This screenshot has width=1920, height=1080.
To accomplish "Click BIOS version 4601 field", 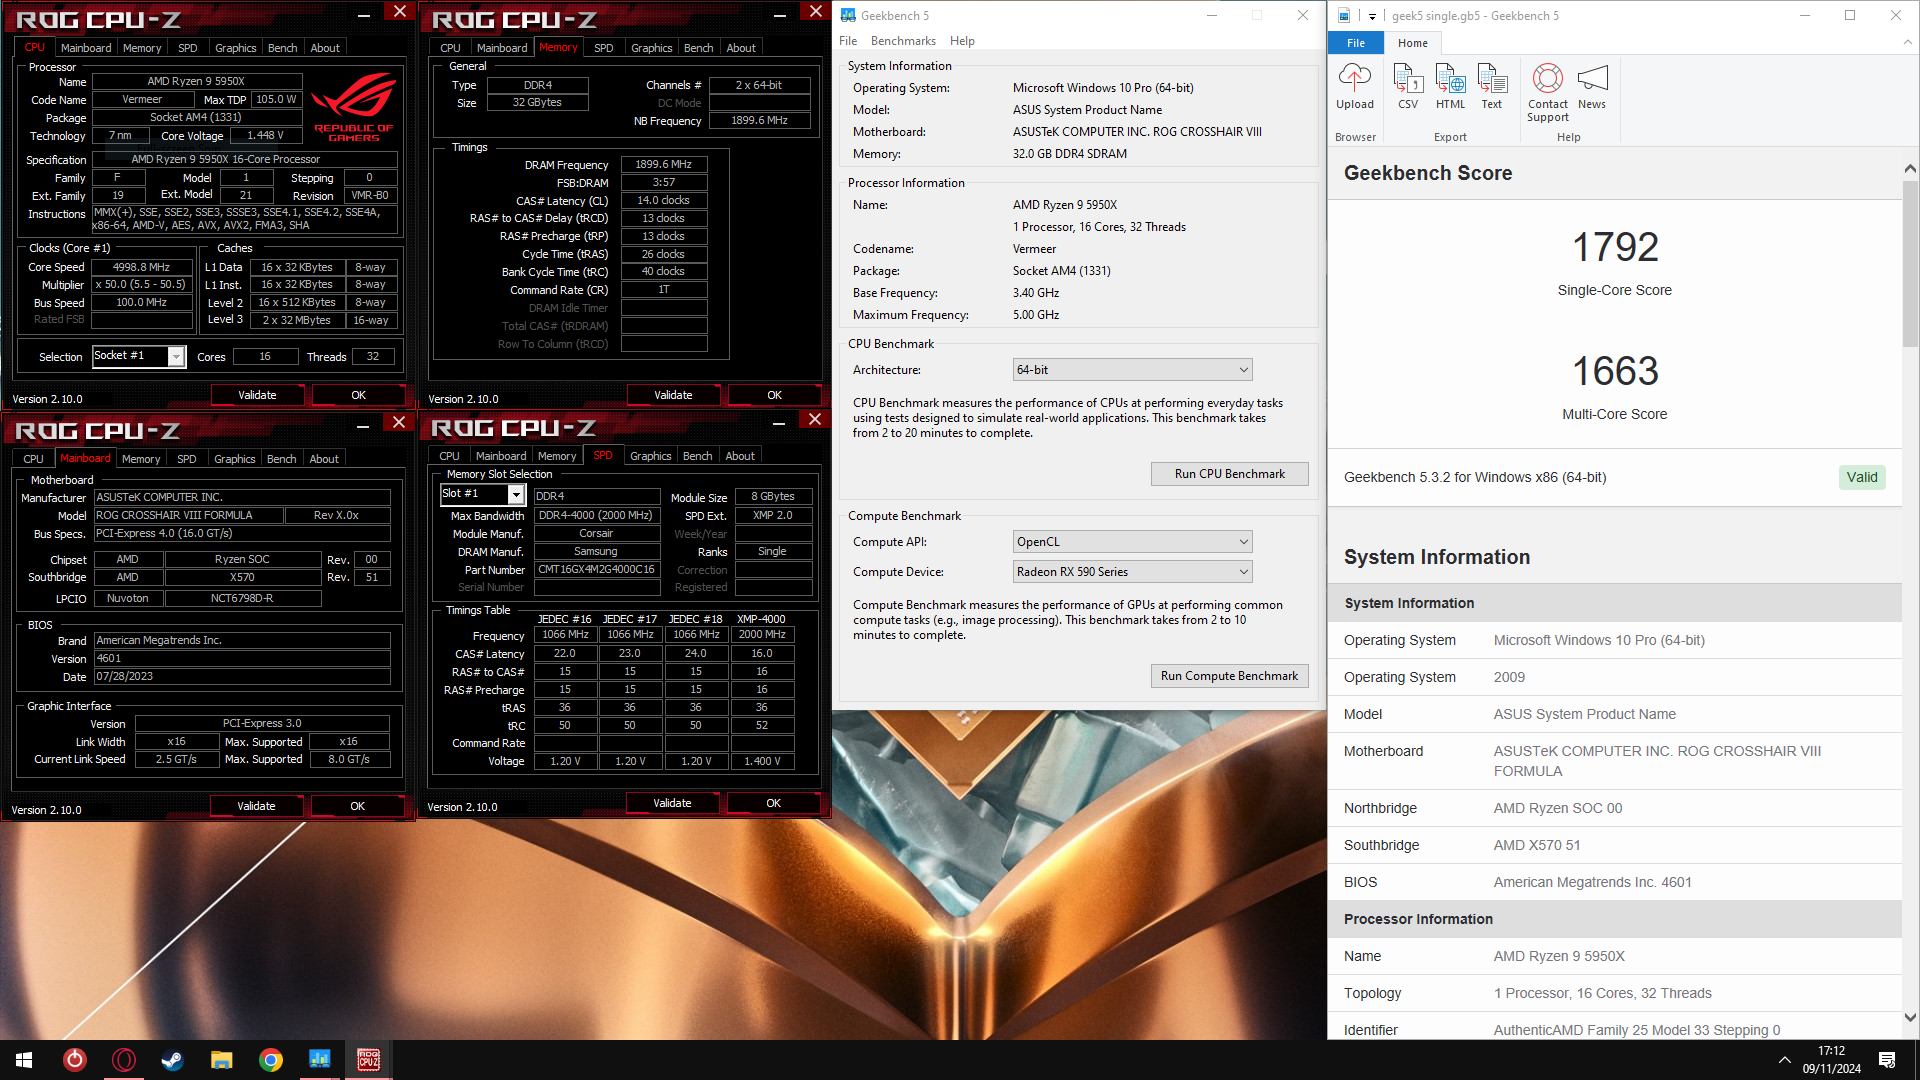I will point(242,658).
